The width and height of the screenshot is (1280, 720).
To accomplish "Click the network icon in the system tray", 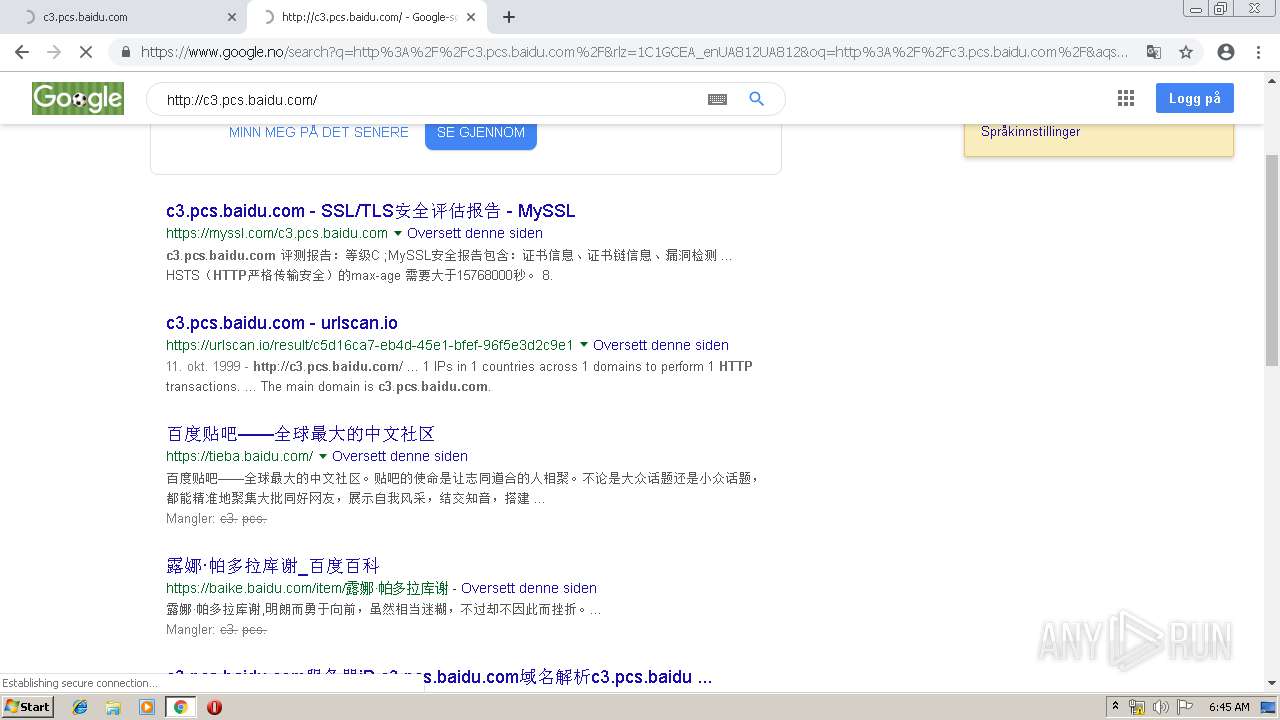I will point(1137,707).
